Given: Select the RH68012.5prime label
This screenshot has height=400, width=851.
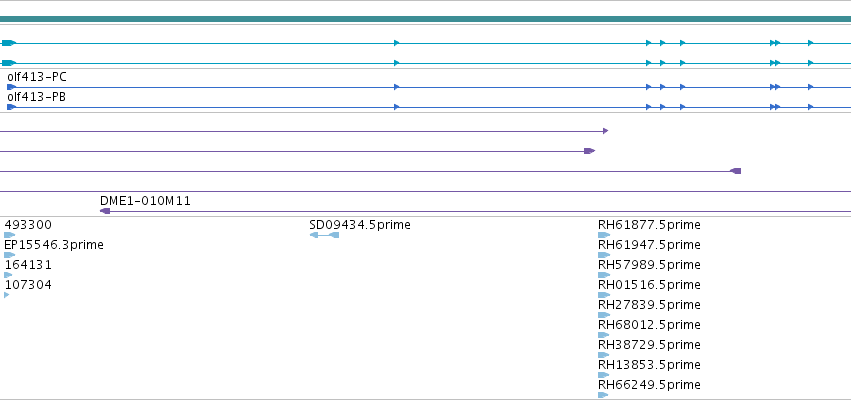Looking at the screenshot, I should pyautogui.click(x=649, y=325).
